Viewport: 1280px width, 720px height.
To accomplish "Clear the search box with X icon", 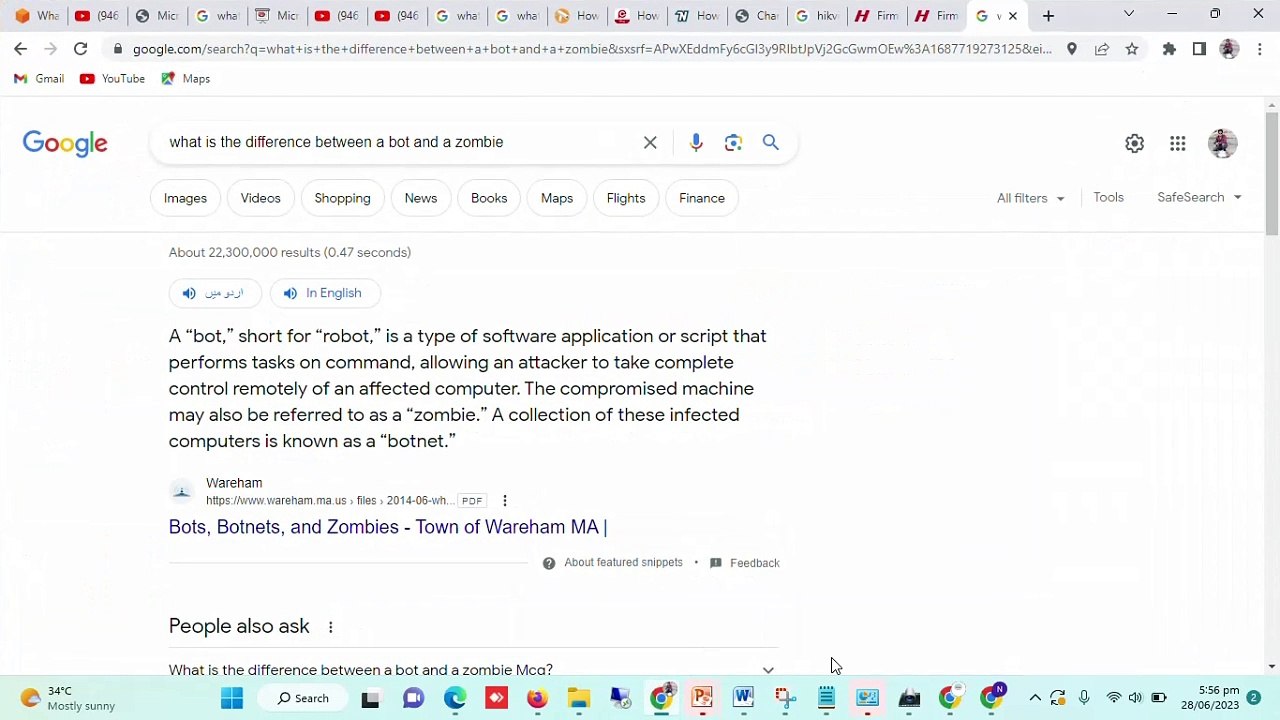I will click(650, 142).
